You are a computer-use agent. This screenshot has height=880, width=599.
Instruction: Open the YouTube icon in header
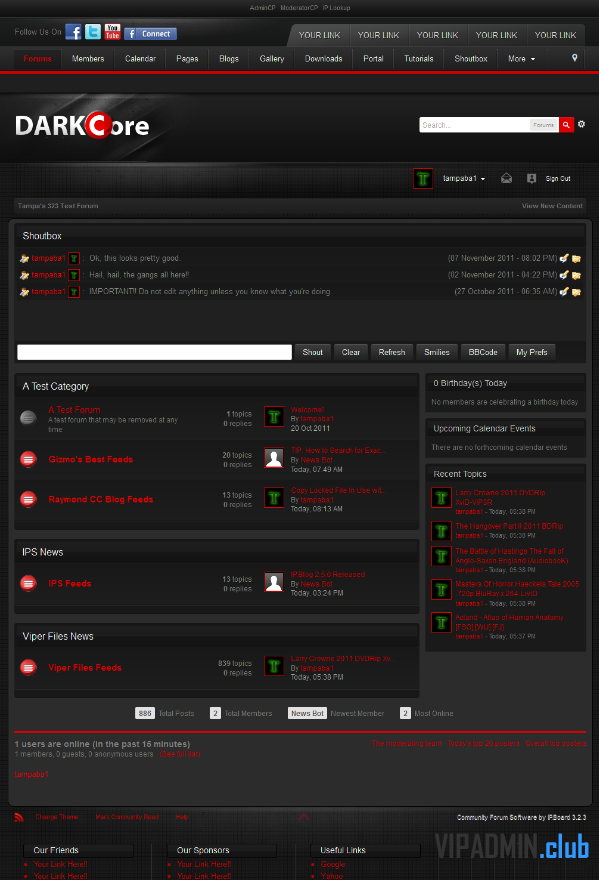[x=112, y=32]
